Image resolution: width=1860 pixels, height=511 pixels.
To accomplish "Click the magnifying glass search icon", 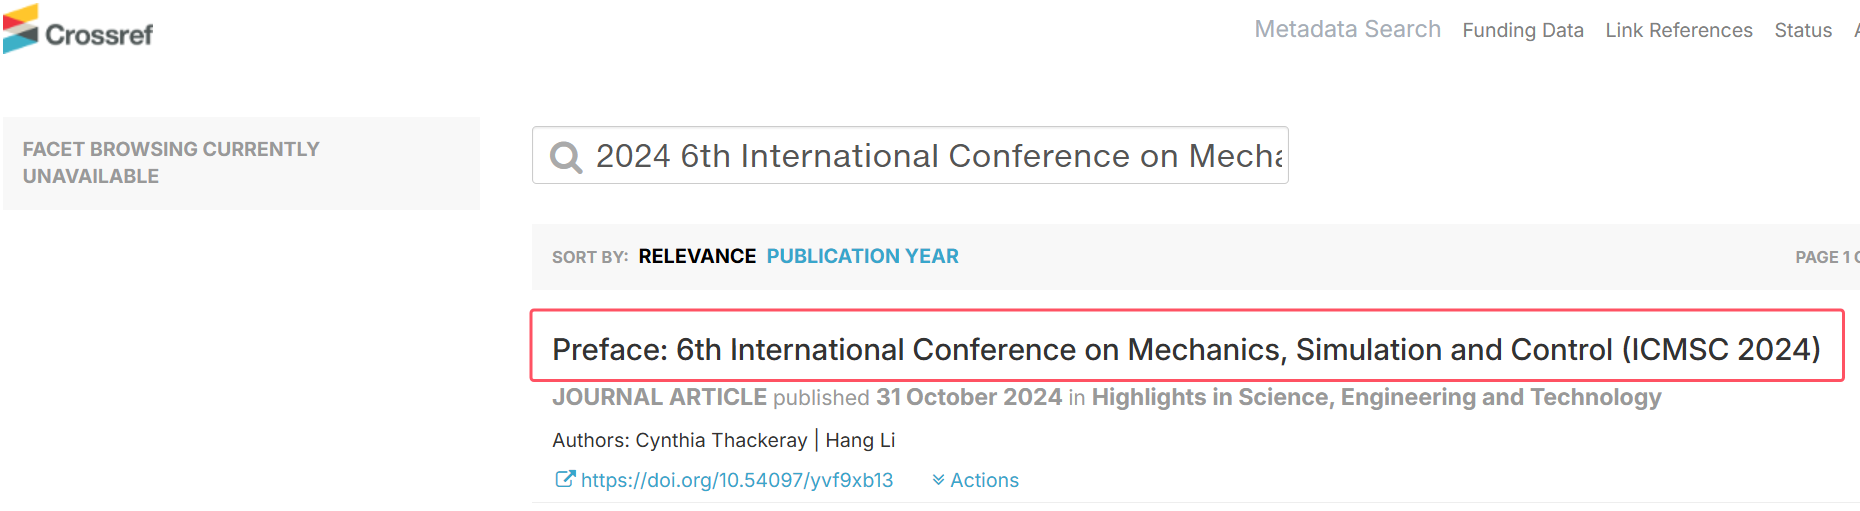I will [566, 157].
